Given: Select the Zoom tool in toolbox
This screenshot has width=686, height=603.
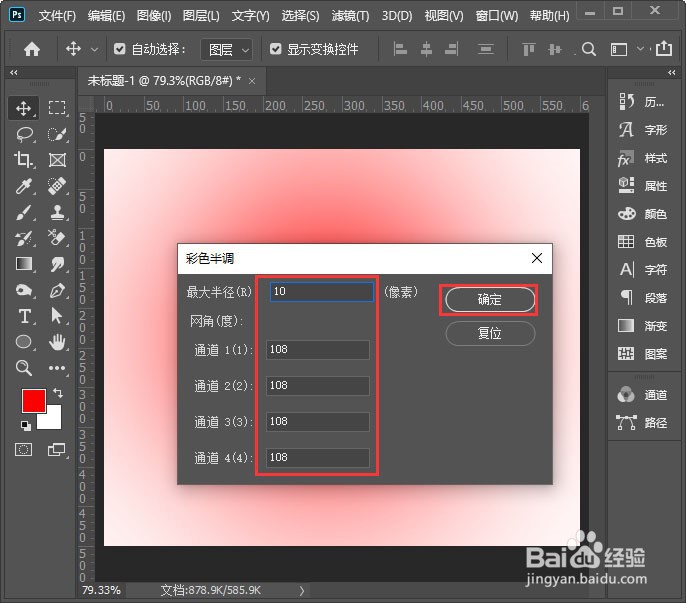Looking at the screenshot, I should tap(24, 368).
